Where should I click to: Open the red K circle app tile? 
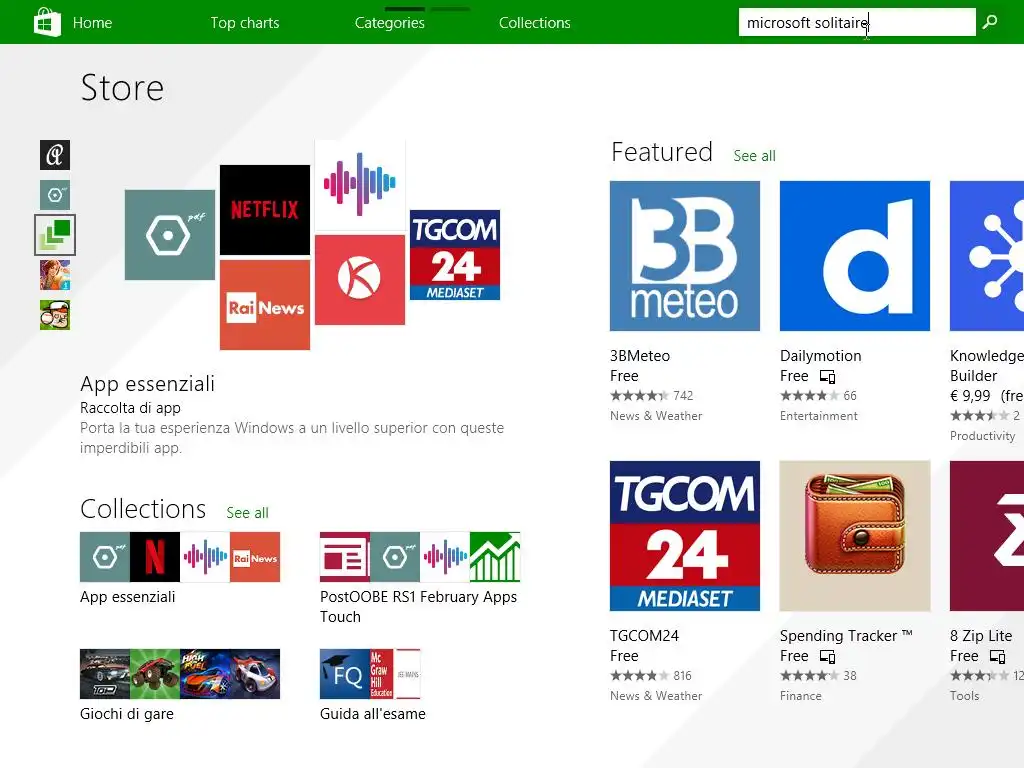[x=360, y=280]
